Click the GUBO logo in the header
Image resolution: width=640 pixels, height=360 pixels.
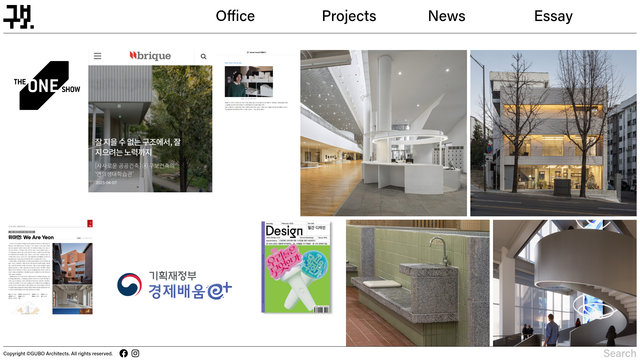[x=18, y=17]
